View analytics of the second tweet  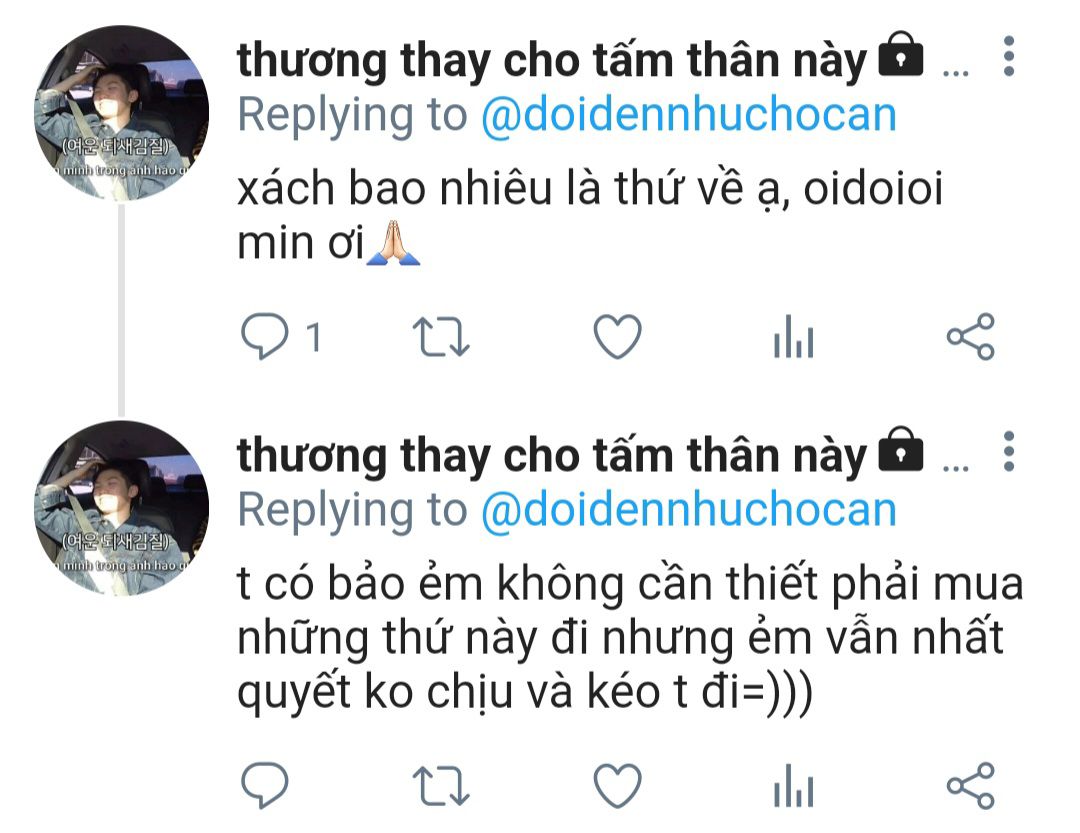click(x=793, y=785)
